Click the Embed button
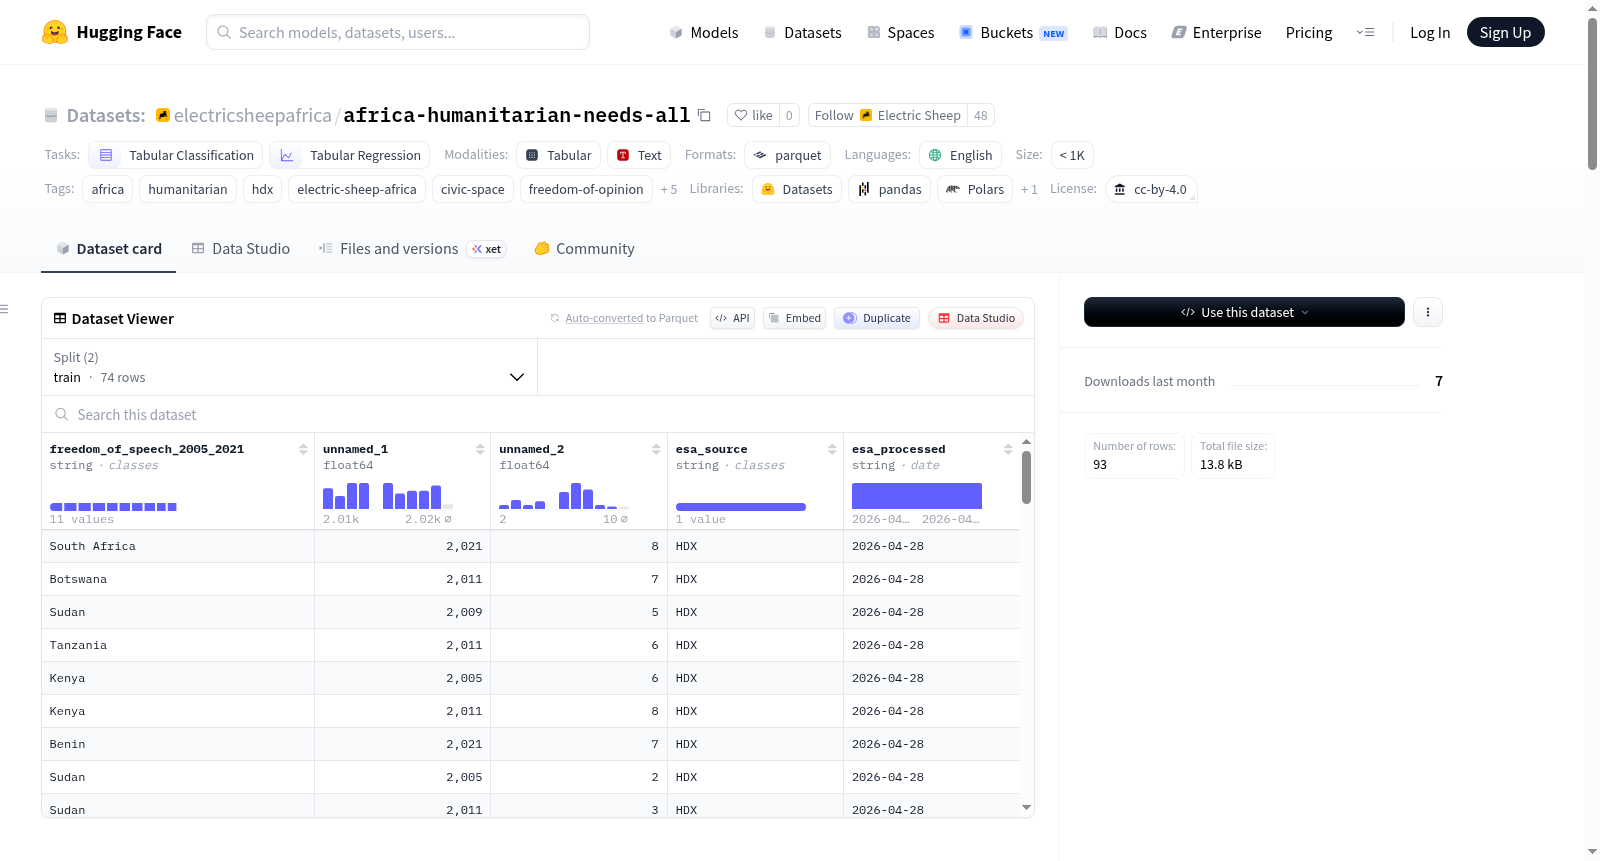 pyautogui.click(x=795, y=318)
